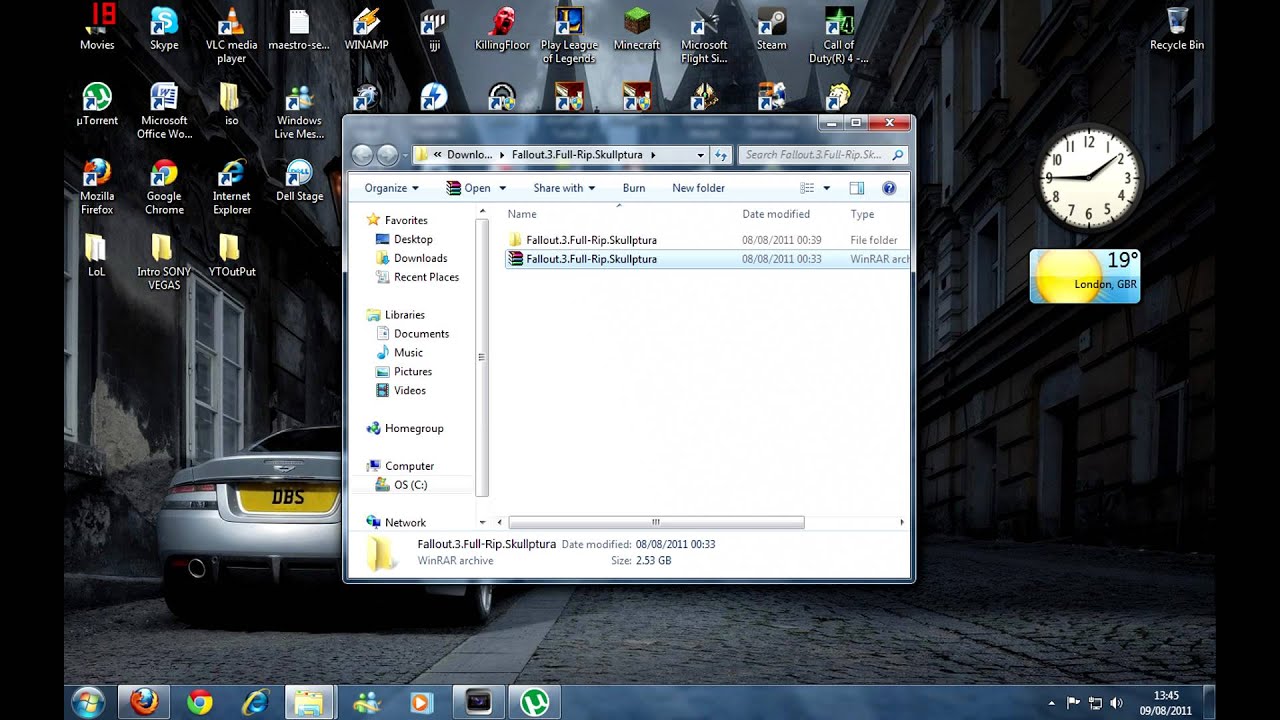Open the Movies desktop icon
Image resolution: width=1280 pixels, height=720 pixels.
pyautogui.click(x=97, y=28)
